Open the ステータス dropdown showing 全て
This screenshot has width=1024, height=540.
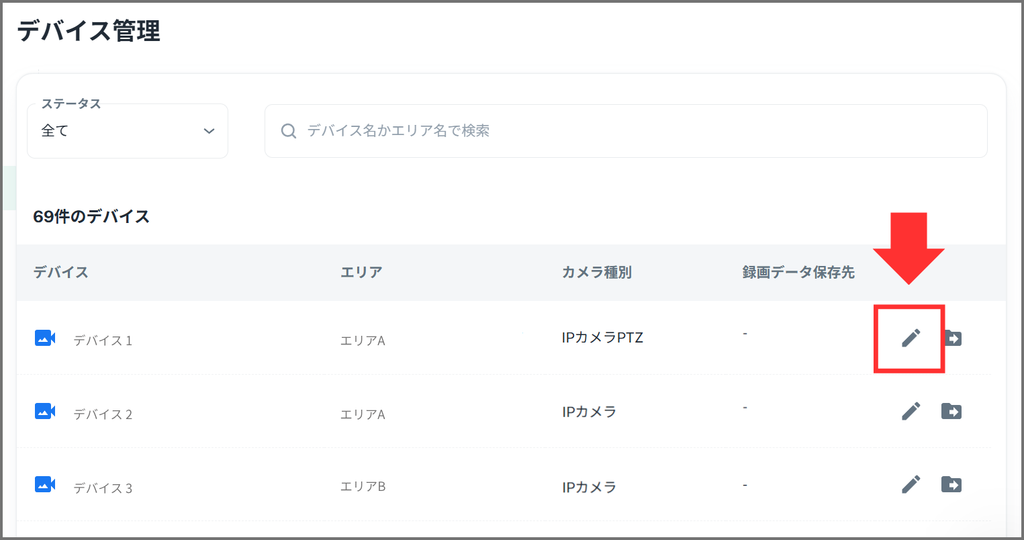127,131
